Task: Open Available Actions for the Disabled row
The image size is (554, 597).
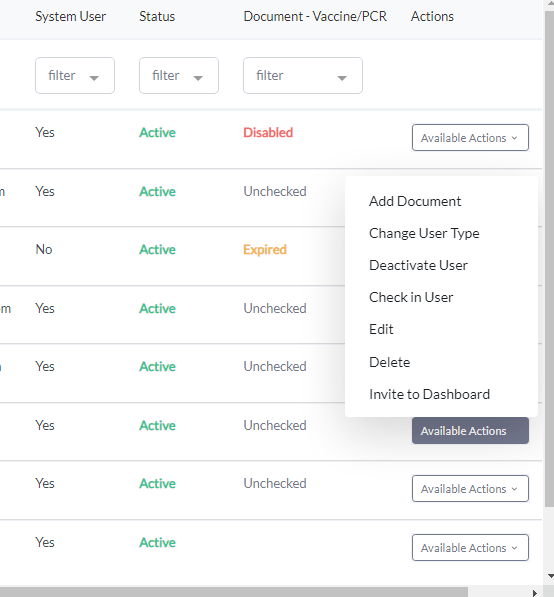Action: tap(470, 137)
